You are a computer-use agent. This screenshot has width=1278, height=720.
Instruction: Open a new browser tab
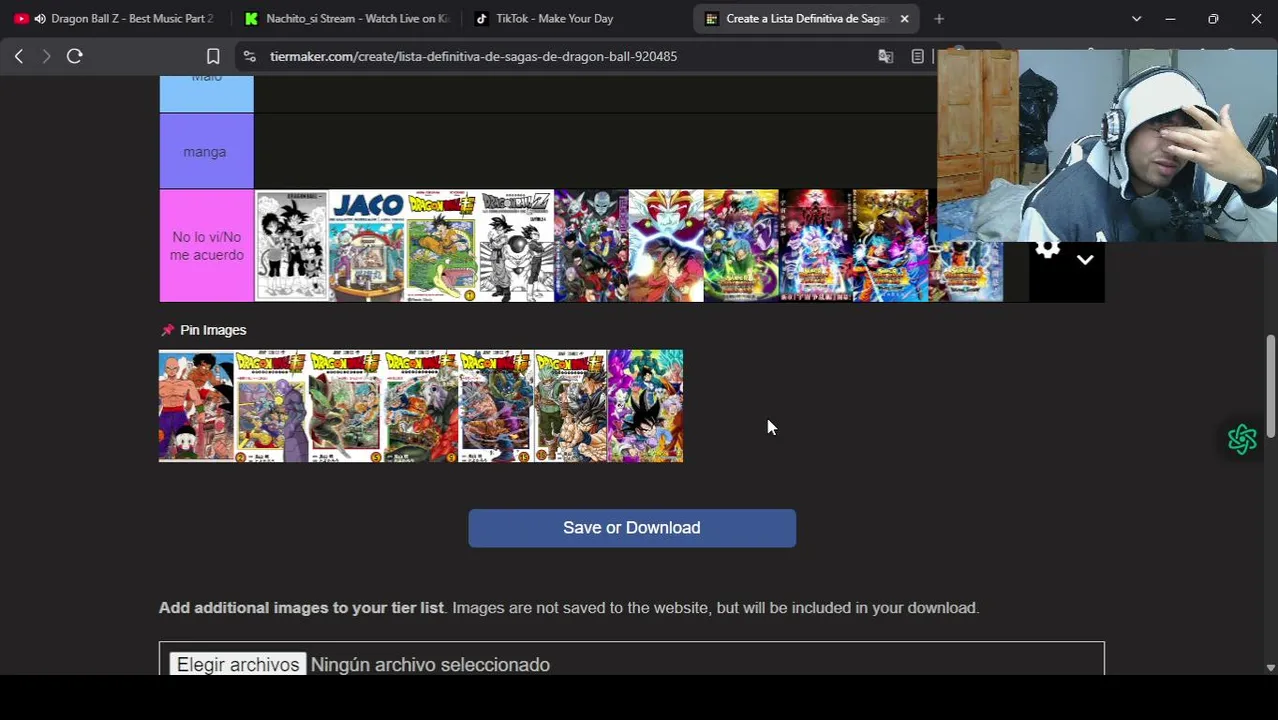point(939,18)
